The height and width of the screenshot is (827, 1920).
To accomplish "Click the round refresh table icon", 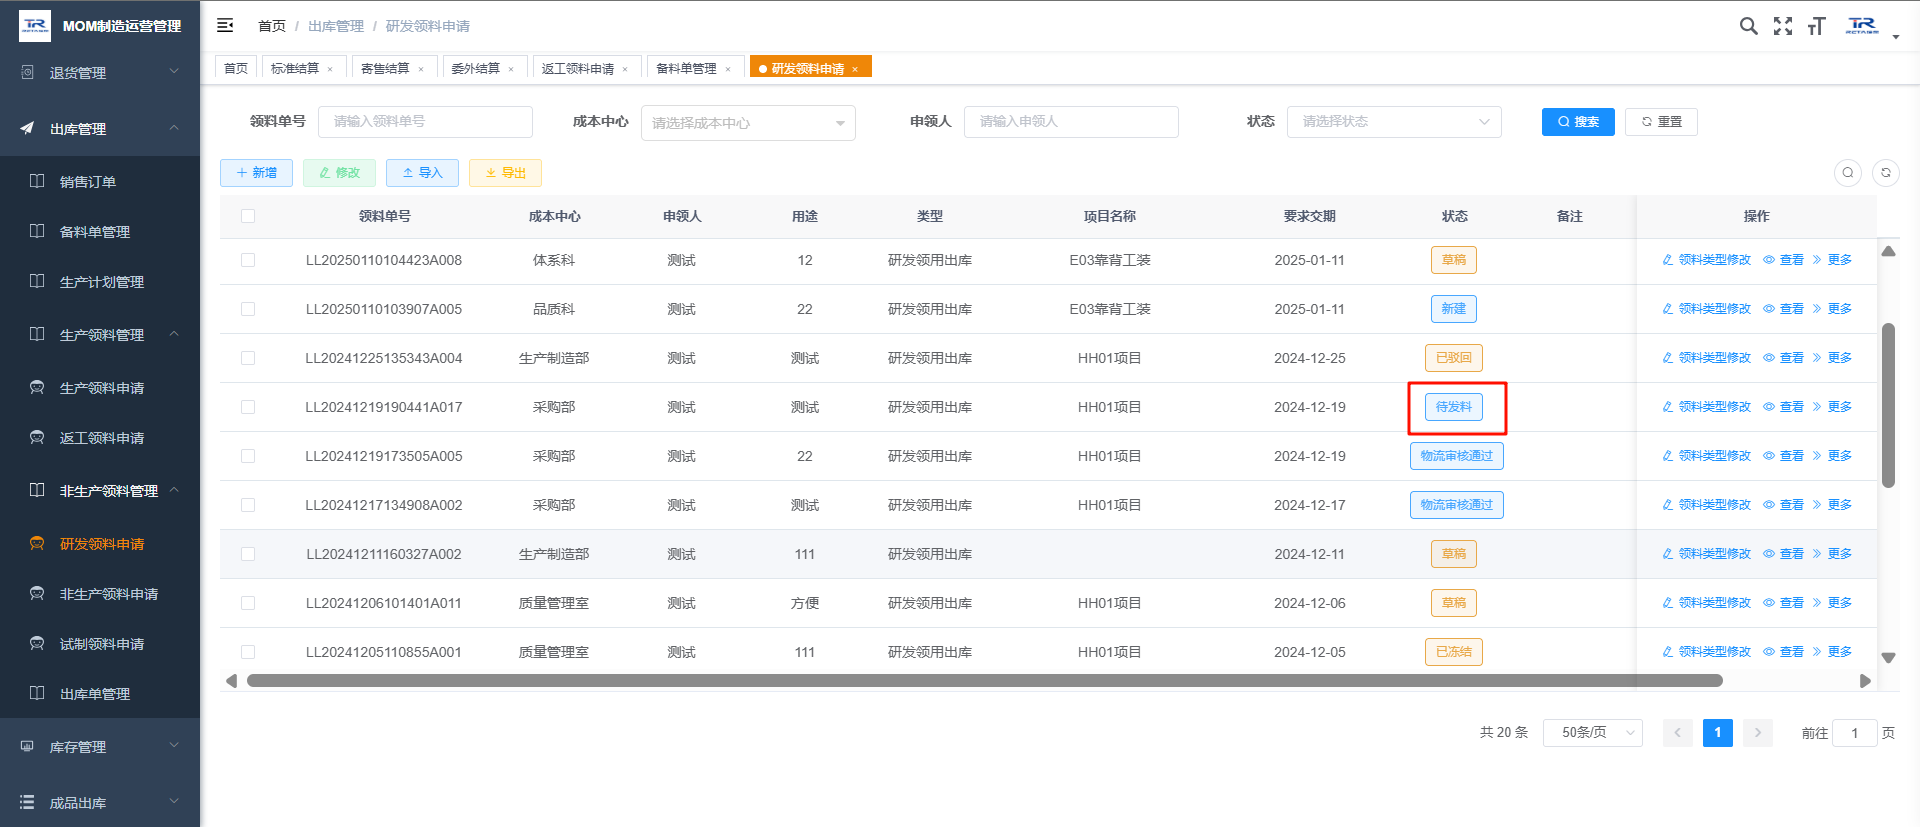I will click(x=1886, y=173).
